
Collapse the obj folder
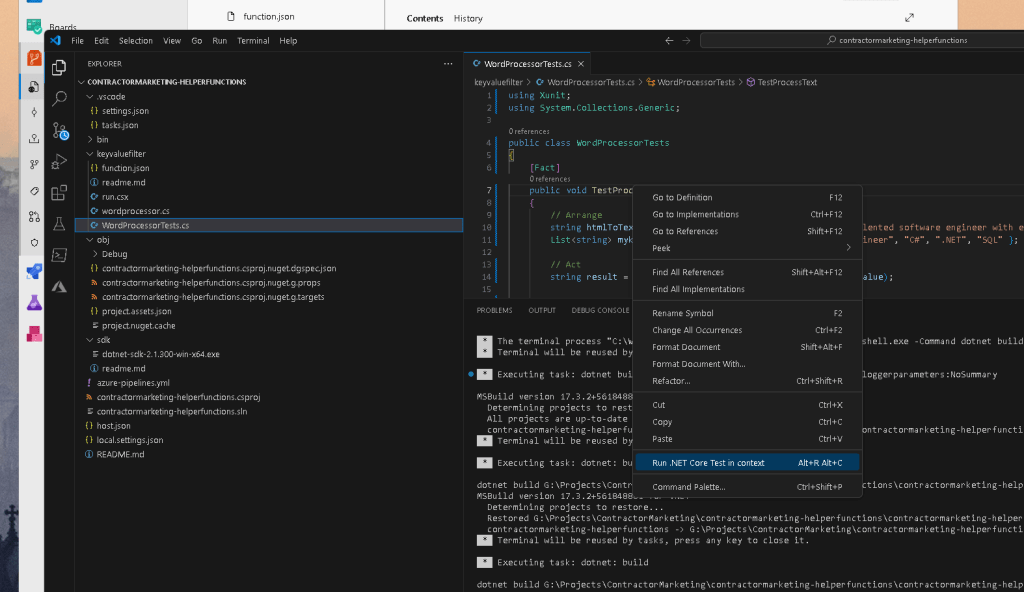[x=90, y=240]
